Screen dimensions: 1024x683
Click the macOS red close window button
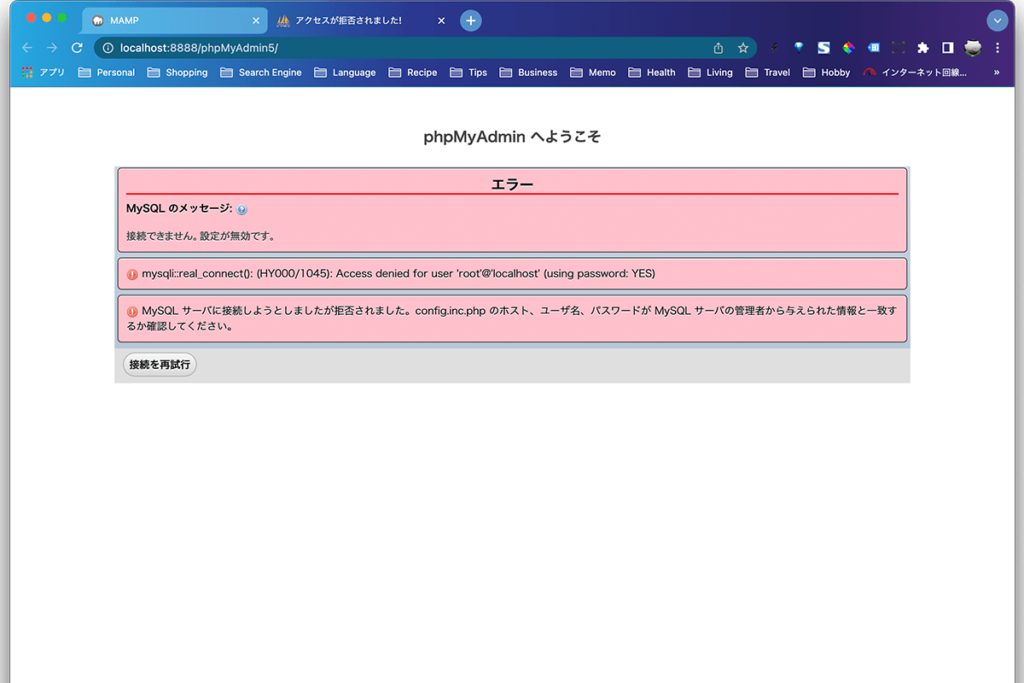point(31,18)
